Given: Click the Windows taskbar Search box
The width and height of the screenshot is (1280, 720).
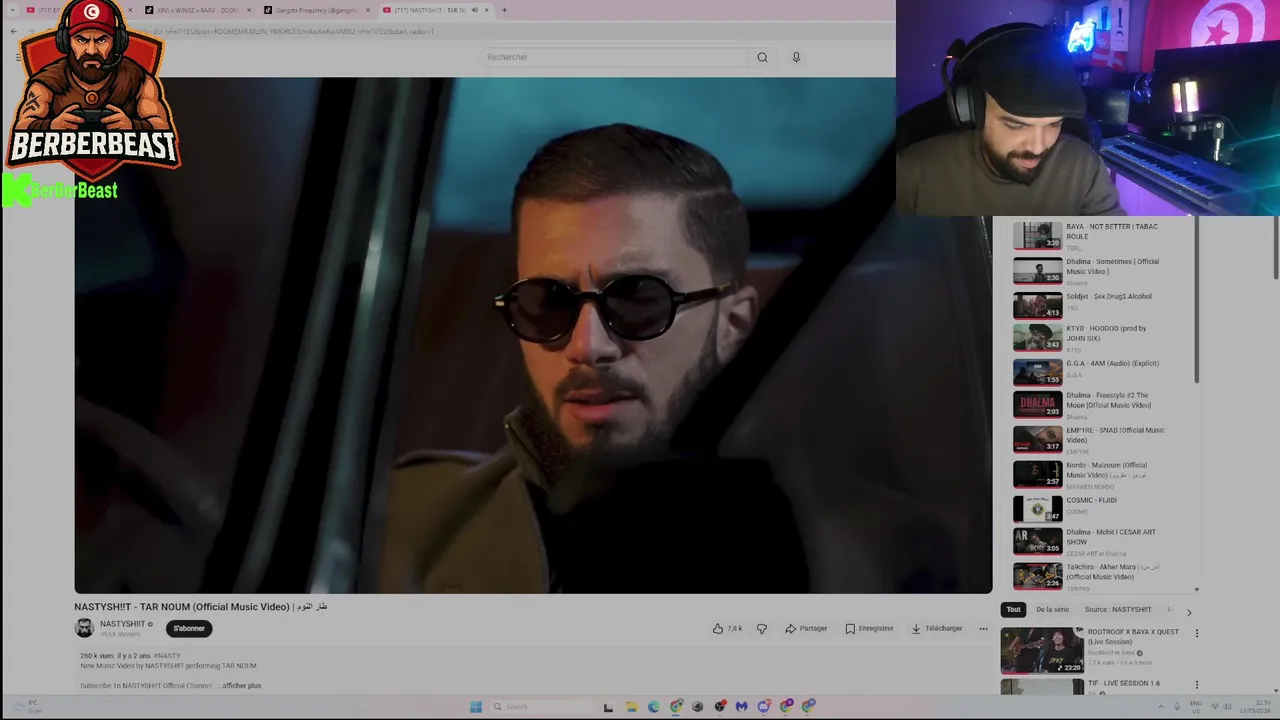Looking at the screenshot, I should (x=541, y=707).
